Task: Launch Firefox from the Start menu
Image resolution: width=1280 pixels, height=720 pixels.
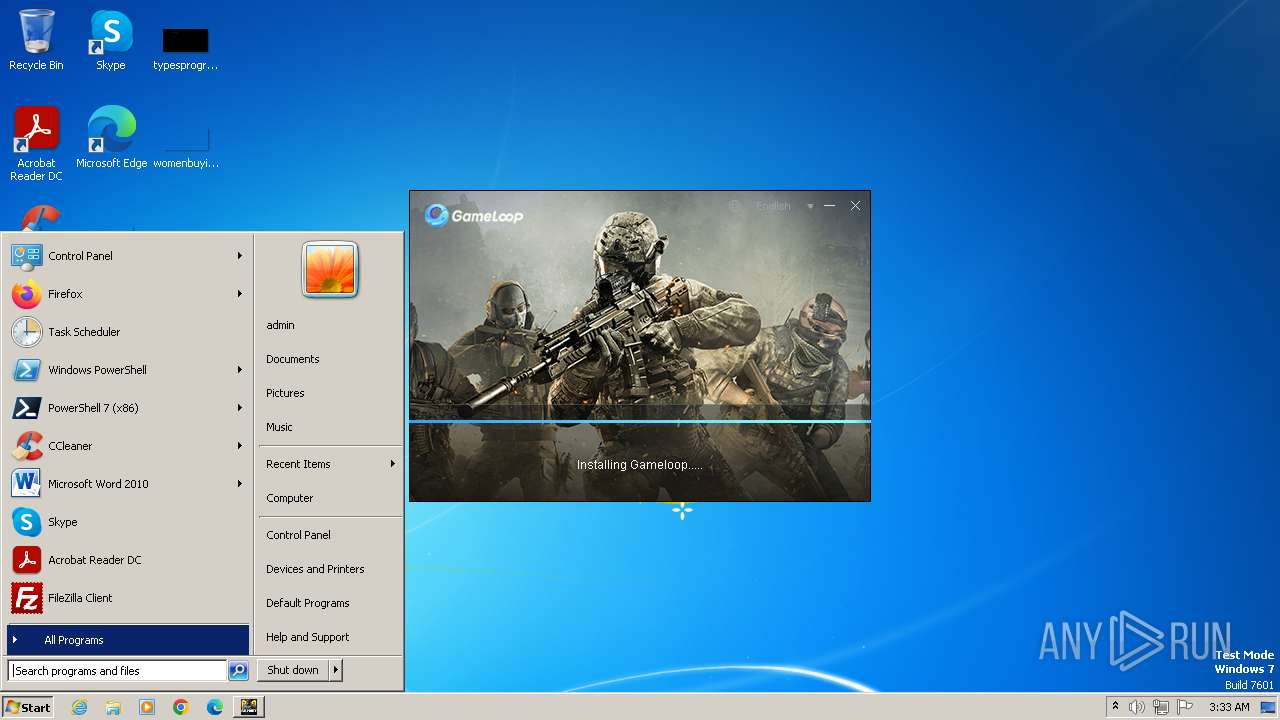Action: [x=127, y=294]
